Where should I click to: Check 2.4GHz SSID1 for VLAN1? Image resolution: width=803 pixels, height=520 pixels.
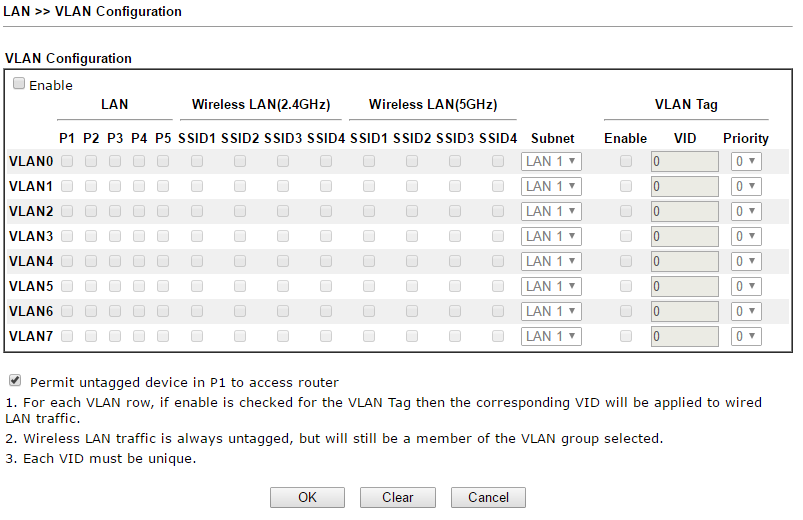(196, 185)
